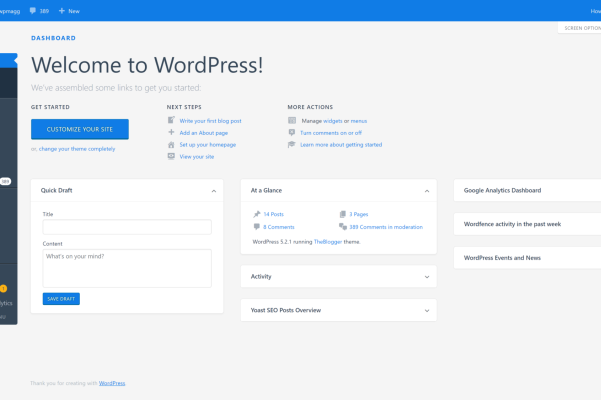Open Write your first blog post link
Image resolution: width=601 pixels, height=400 pixels.
210,121
